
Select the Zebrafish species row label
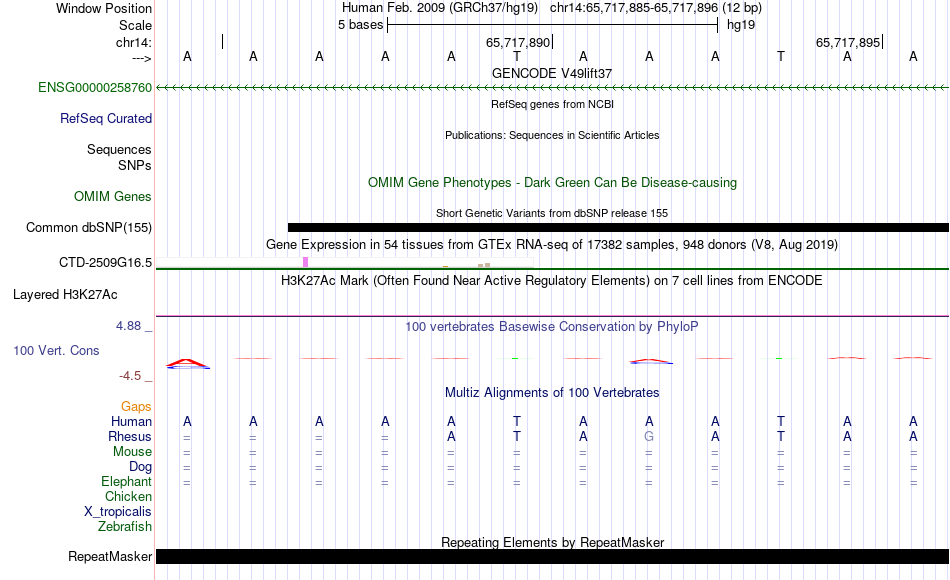[x=125, y=527]
